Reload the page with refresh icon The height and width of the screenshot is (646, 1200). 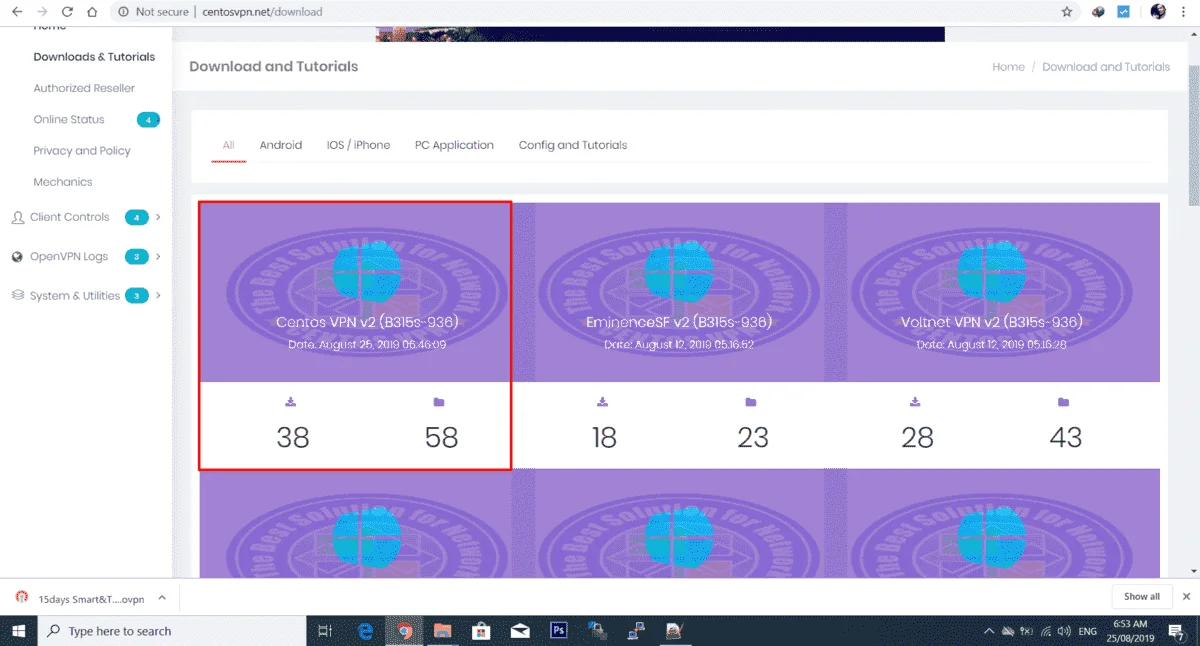pos(67,12)
